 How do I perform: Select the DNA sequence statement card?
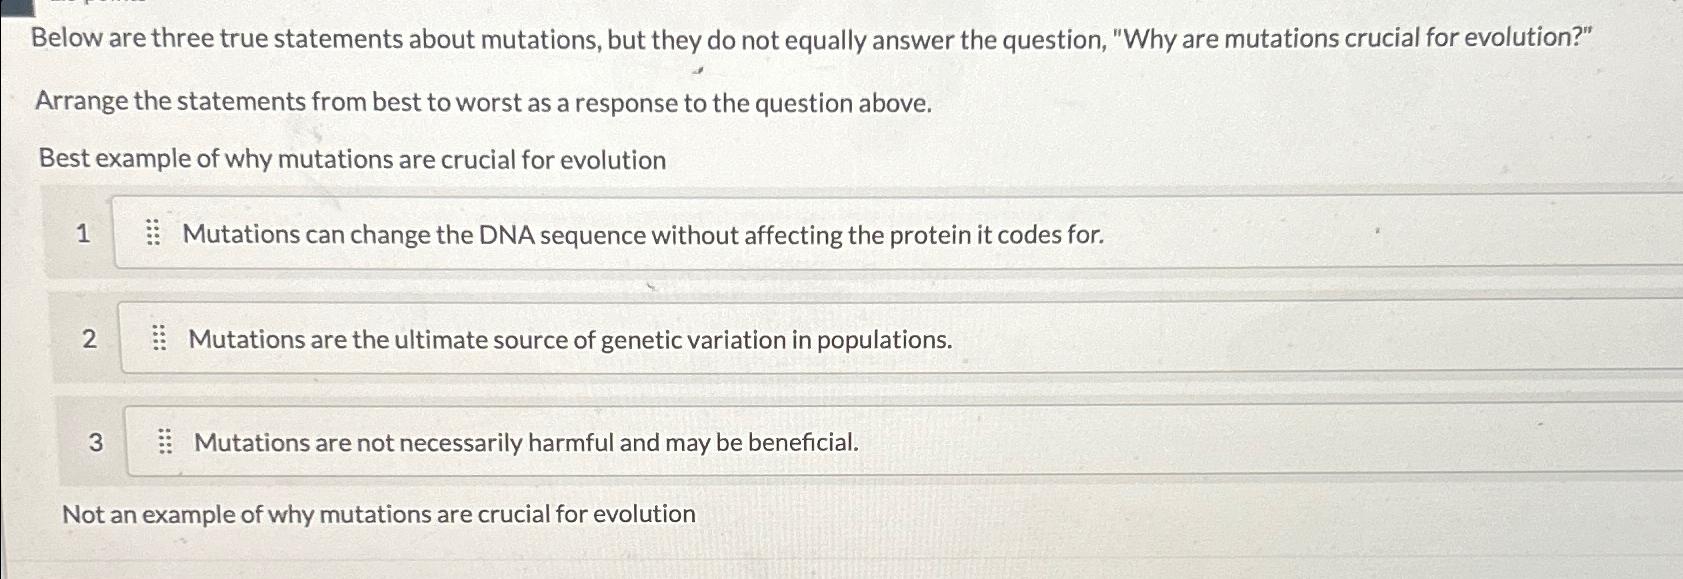click(x=640, y=236)
